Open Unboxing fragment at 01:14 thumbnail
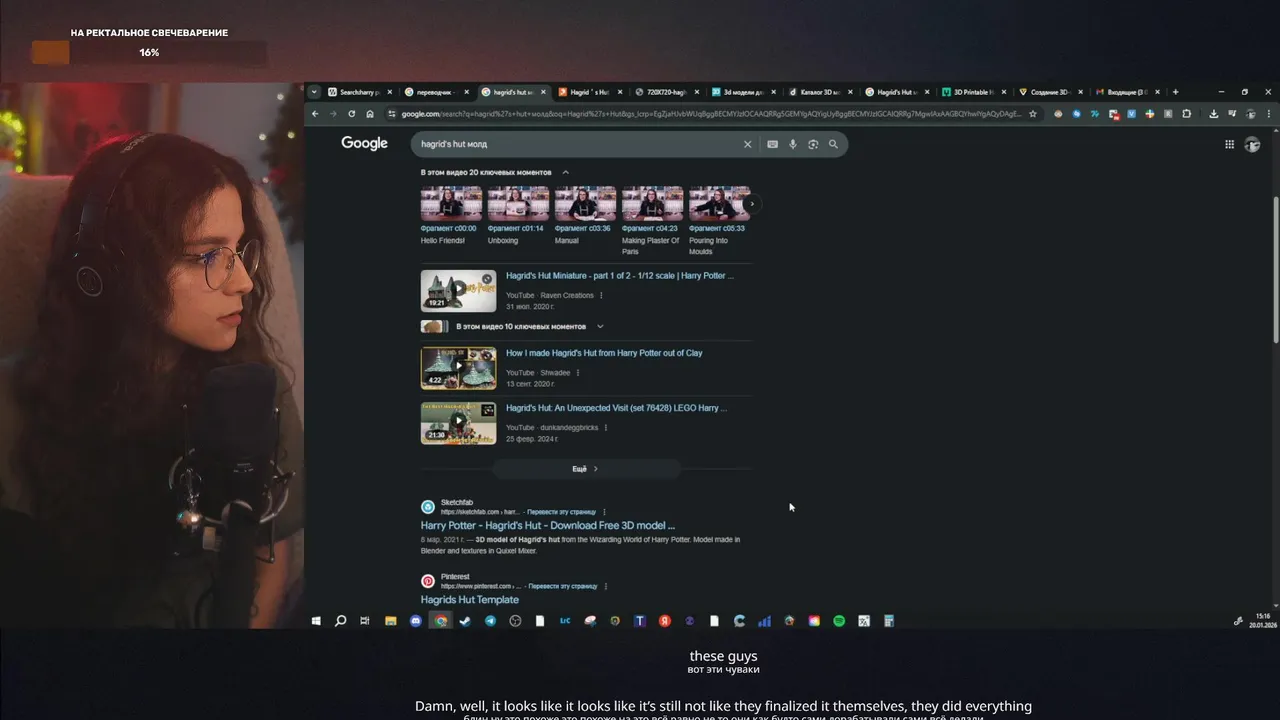 coord(518,203)
